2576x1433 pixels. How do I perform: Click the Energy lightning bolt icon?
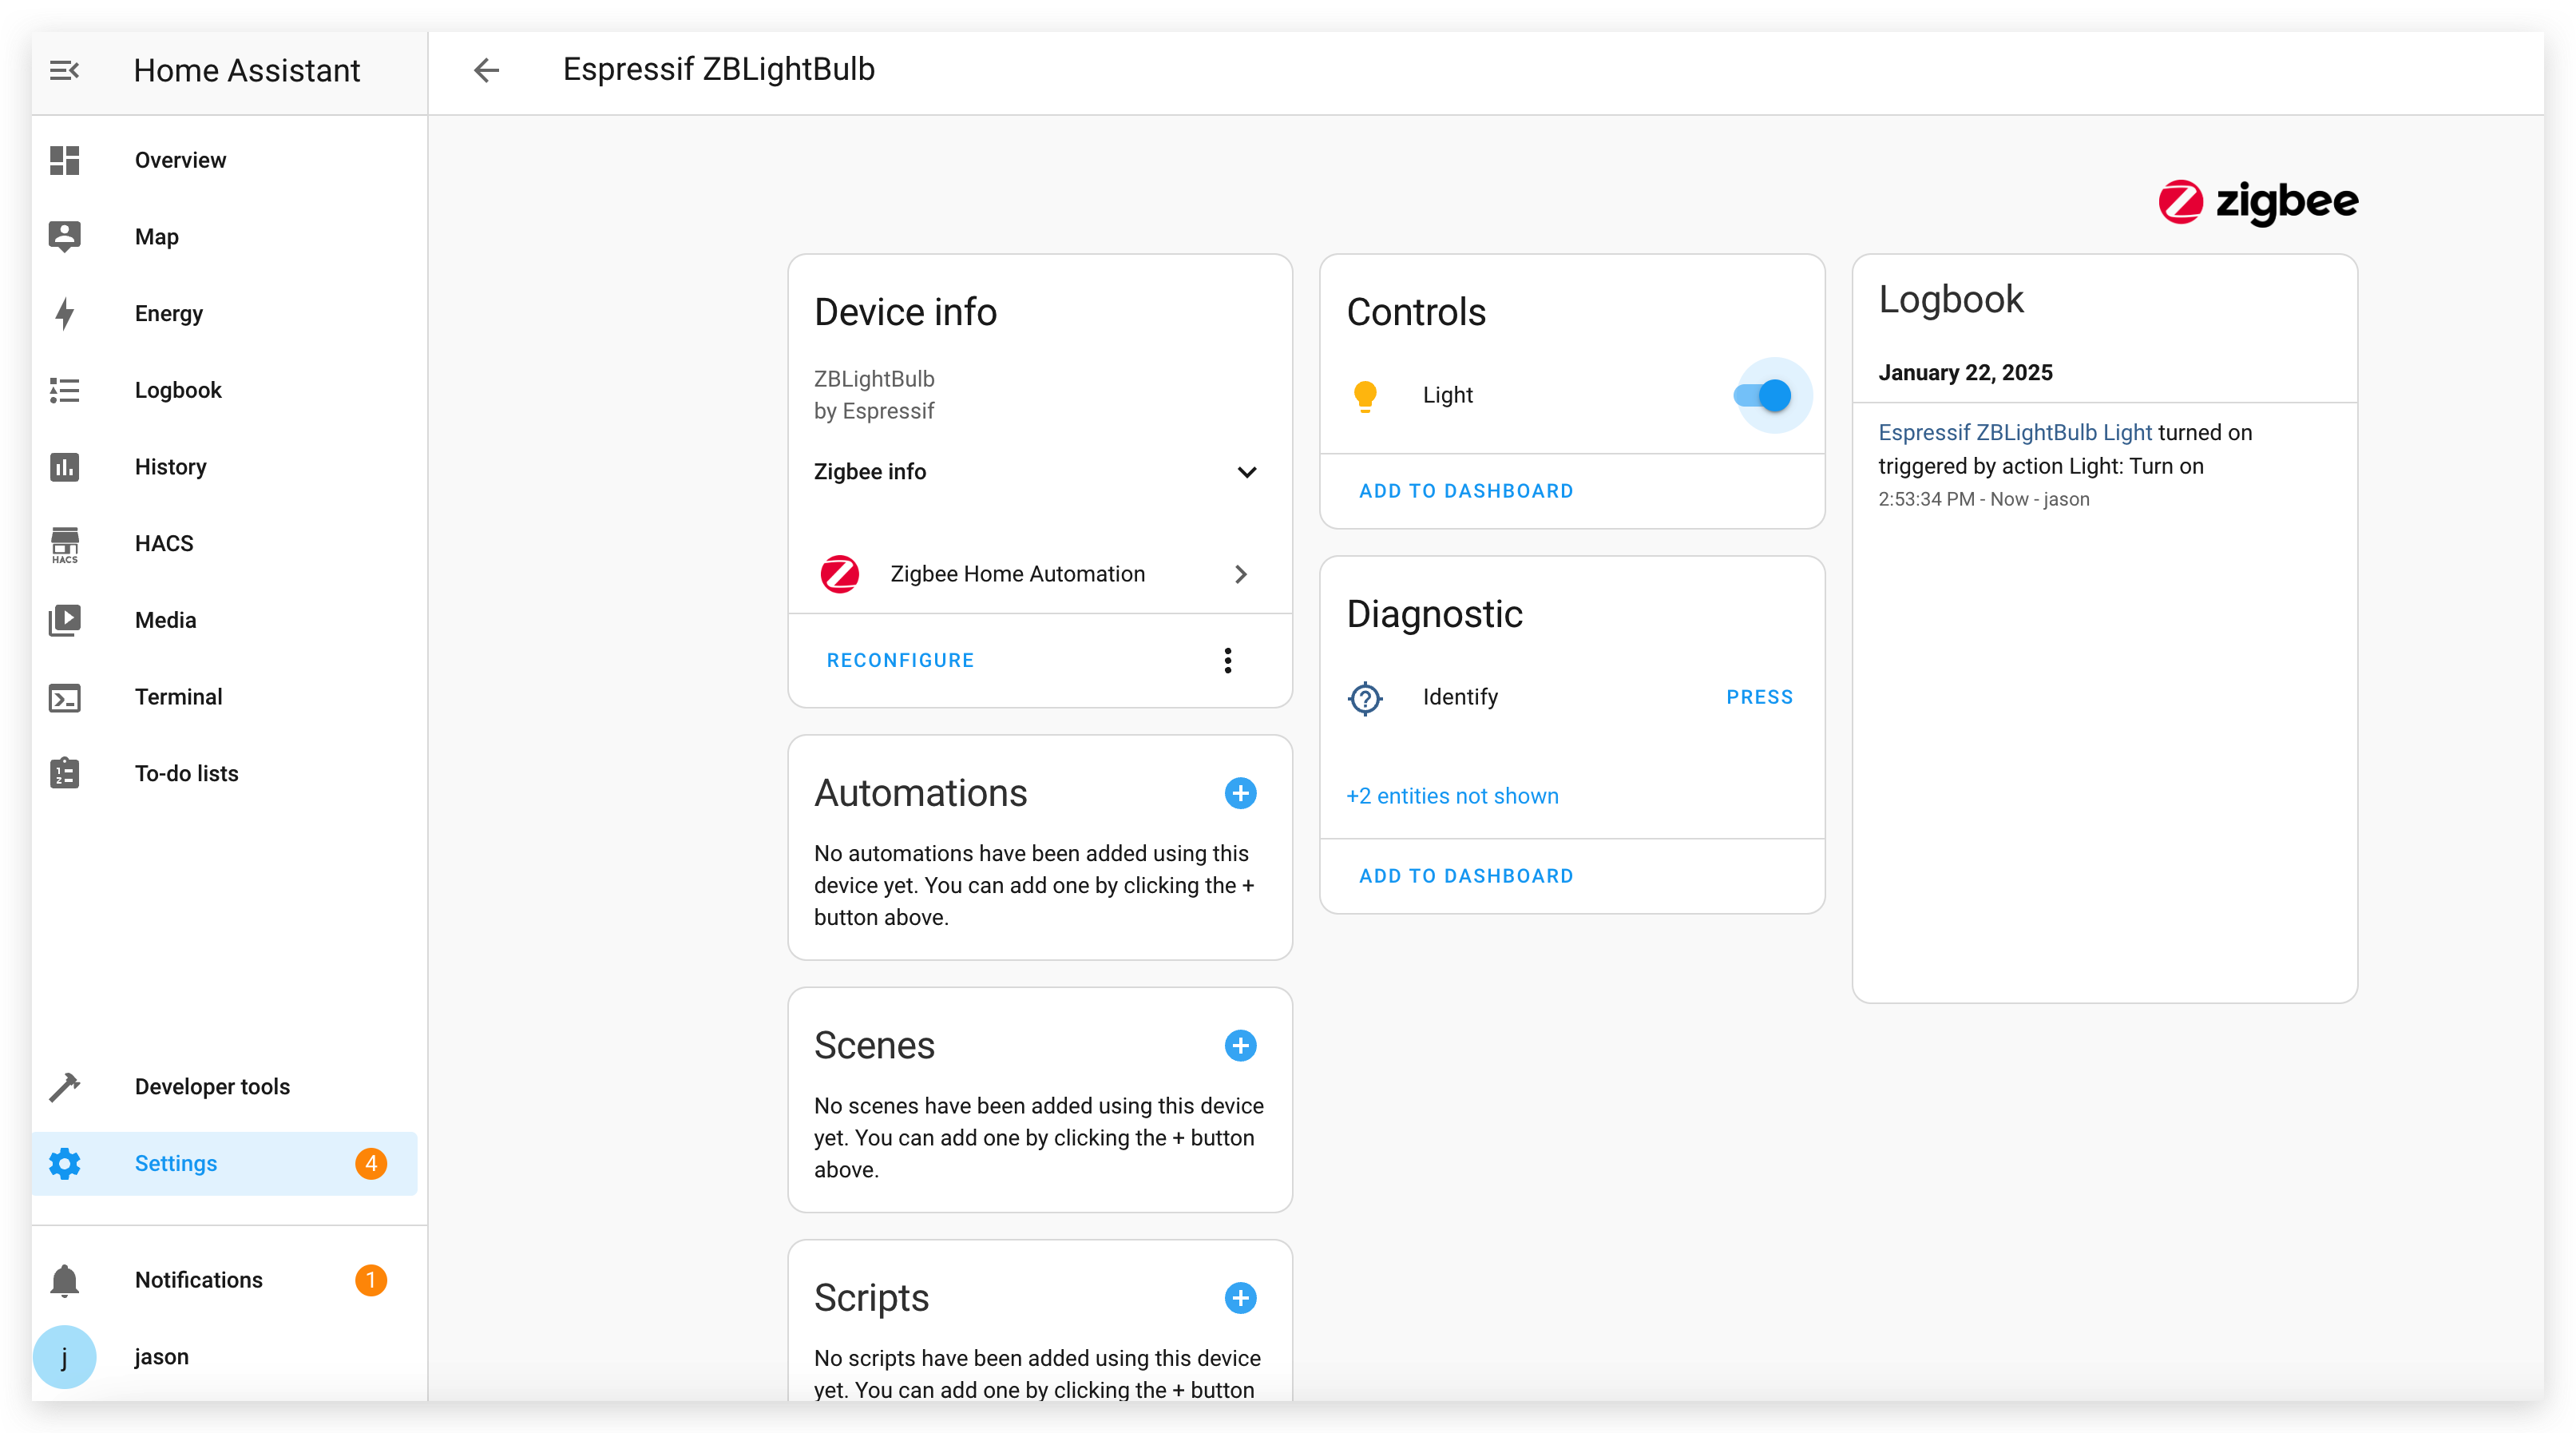[65, 314]
